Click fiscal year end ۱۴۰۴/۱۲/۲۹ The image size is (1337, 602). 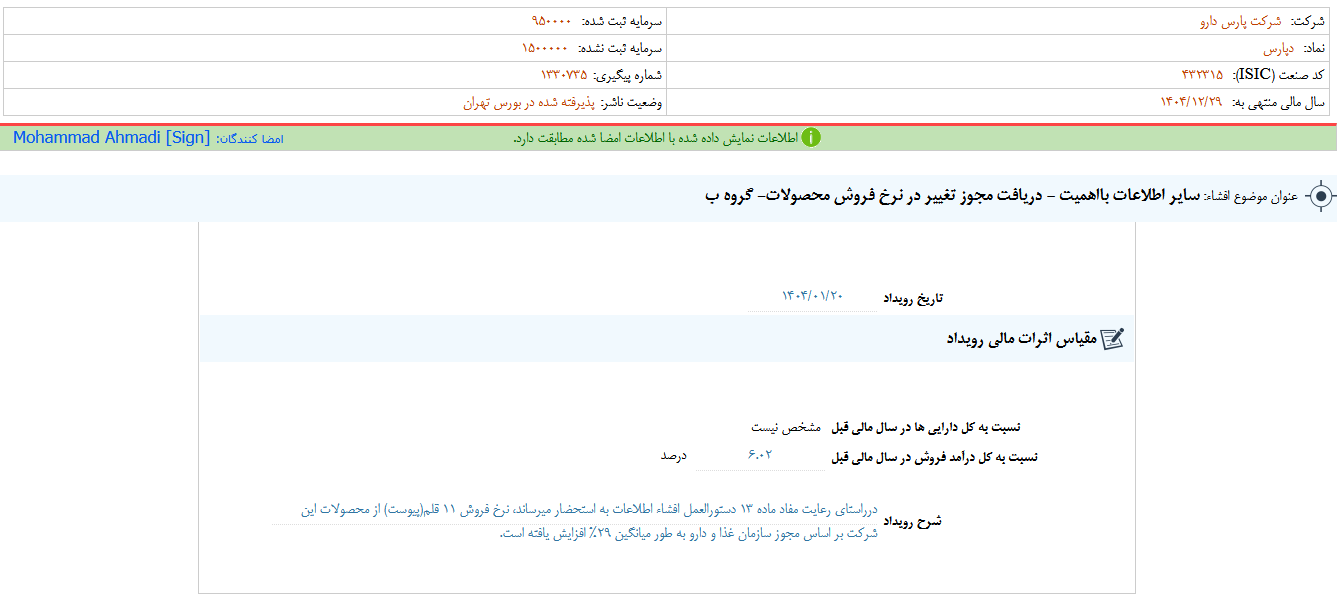1191,102
